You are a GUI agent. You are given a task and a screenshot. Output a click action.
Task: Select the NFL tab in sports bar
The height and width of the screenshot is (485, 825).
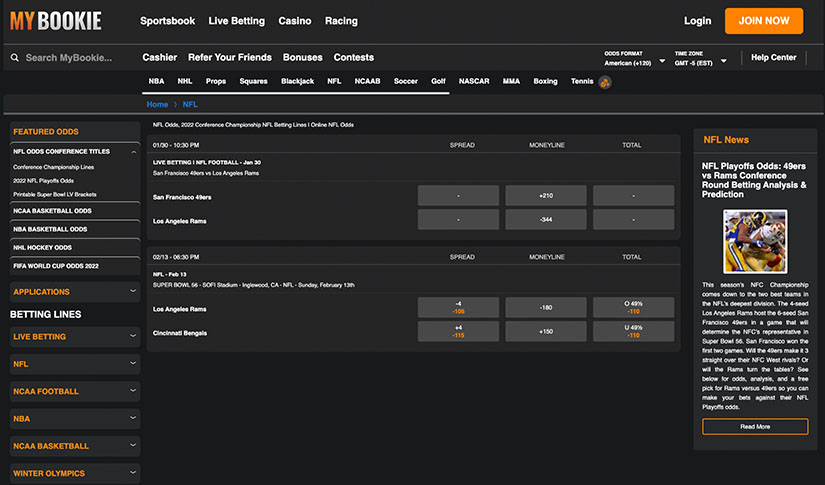[334, 81]
